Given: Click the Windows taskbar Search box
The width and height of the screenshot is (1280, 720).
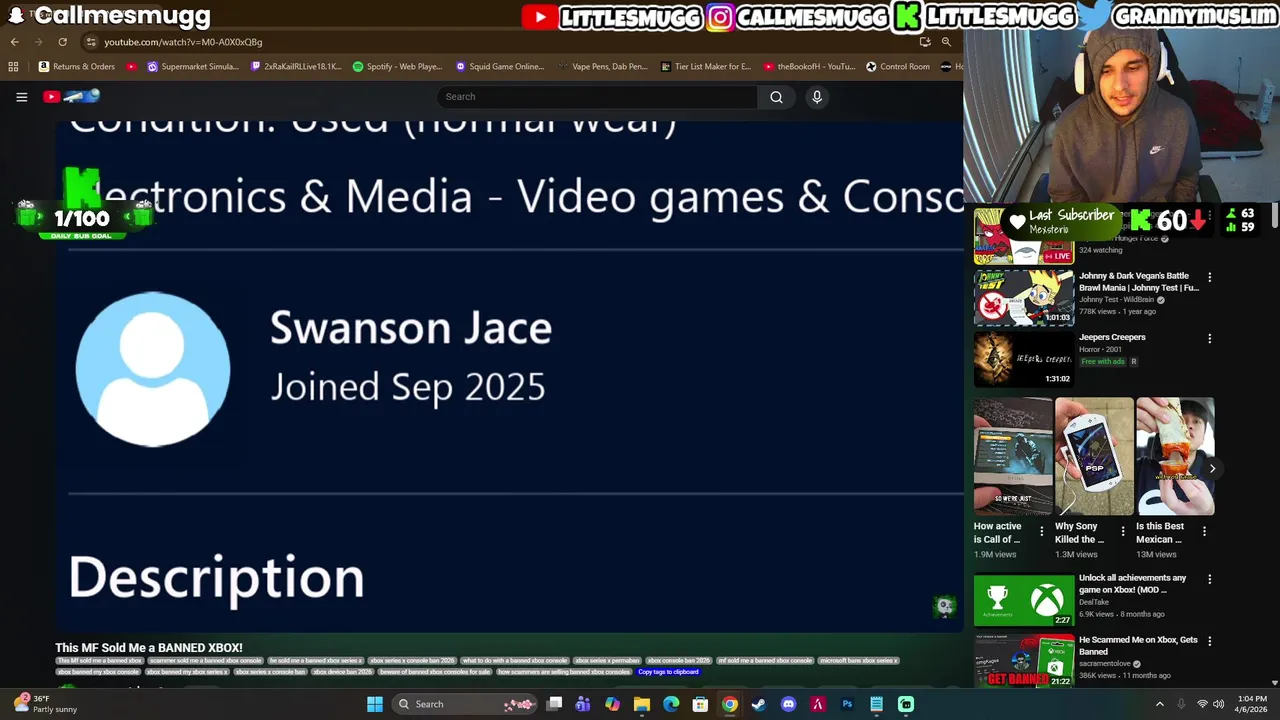Looking at the screenshot, I should (x=465, y=704).
